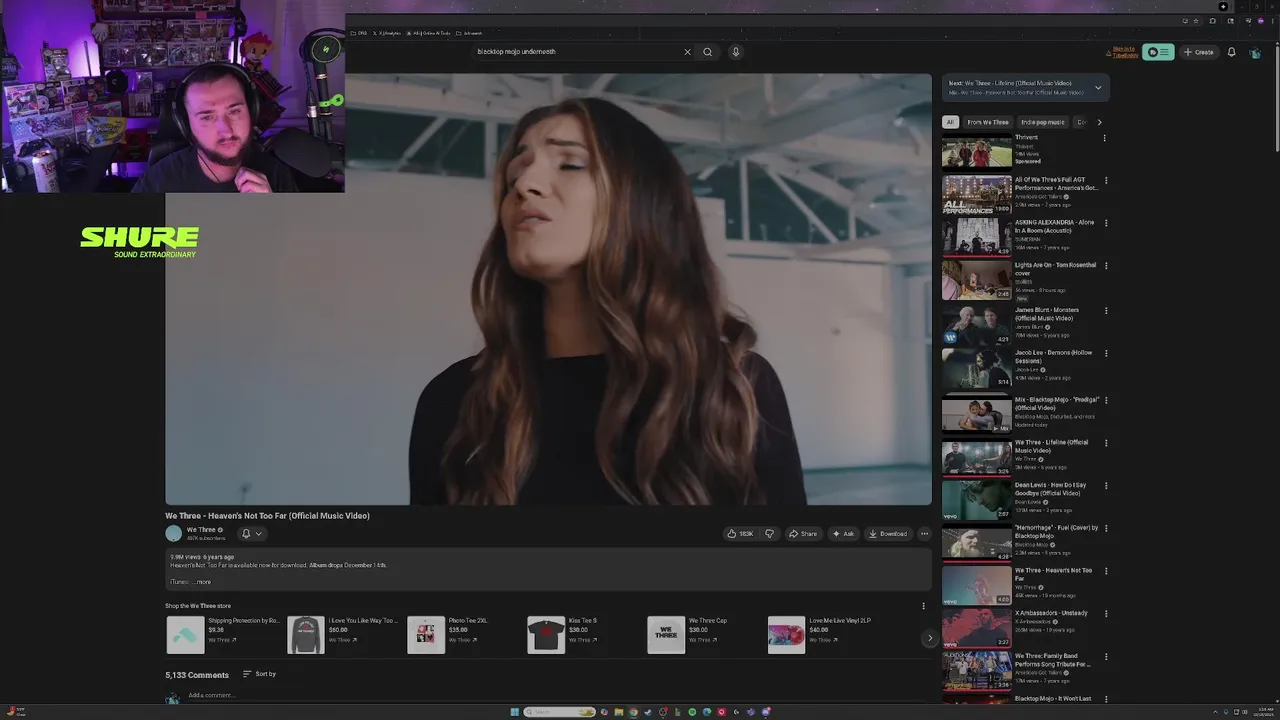This screenshot has width=1280, height=720.
Task: Select the From We Three filter chip
Action: click(988, 122)
